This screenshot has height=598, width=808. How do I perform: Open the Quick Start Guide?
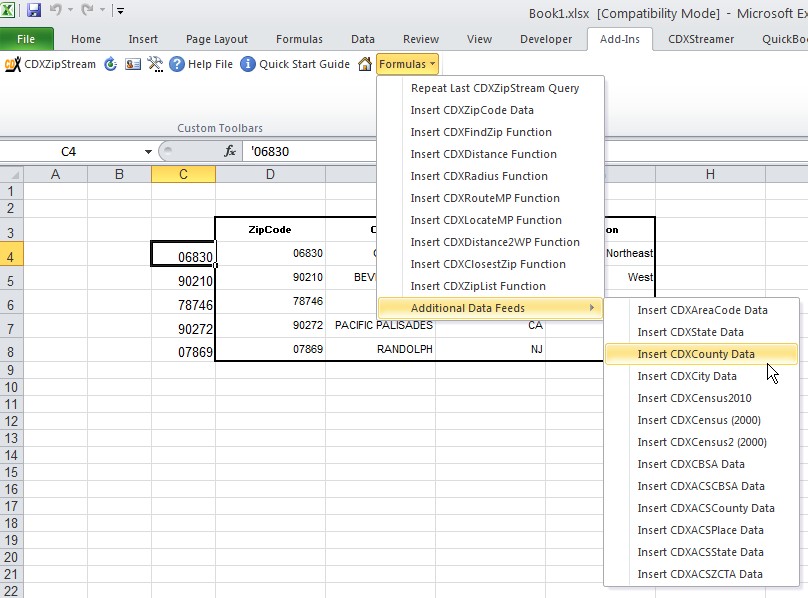point(295,64)
